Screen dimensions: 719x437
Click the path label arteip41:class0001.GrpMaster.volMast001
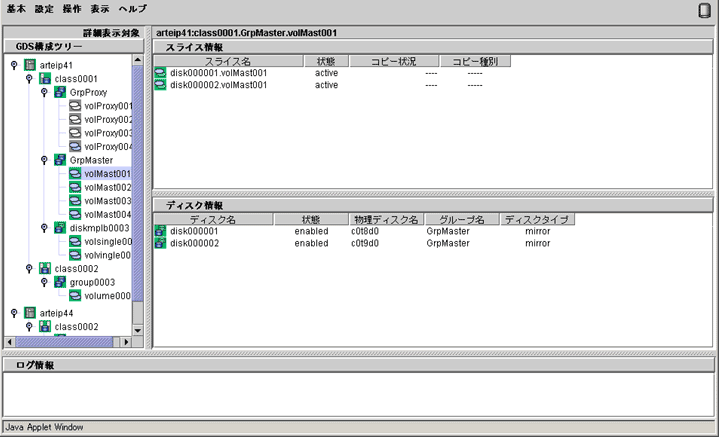pyautogui.click(x=247, y=33)
